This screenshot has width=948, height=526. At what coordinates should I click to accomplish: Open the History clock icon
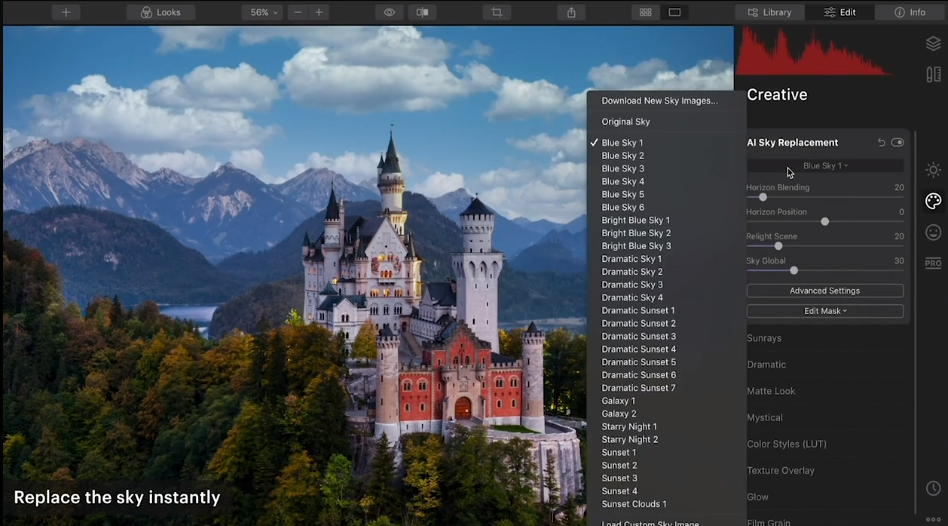point(933,488)
